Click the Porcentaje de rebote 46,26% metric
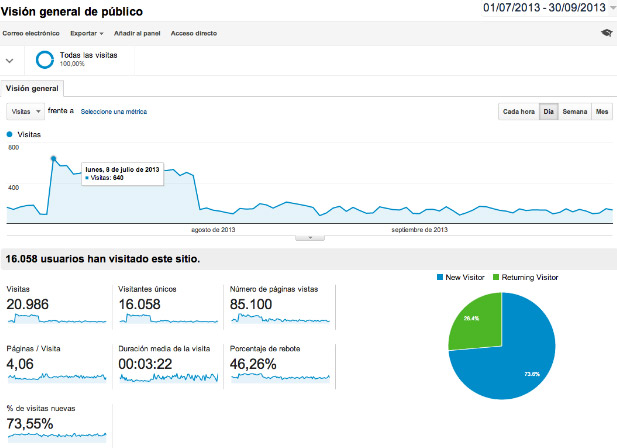The image size is (617, 448). coord(253,364)
